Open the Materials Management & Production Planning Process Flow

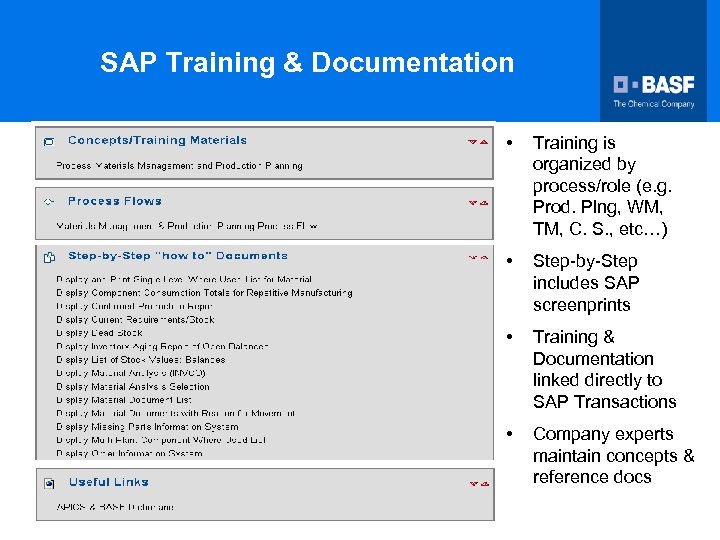pyautogui.click(x=186, y=226)
